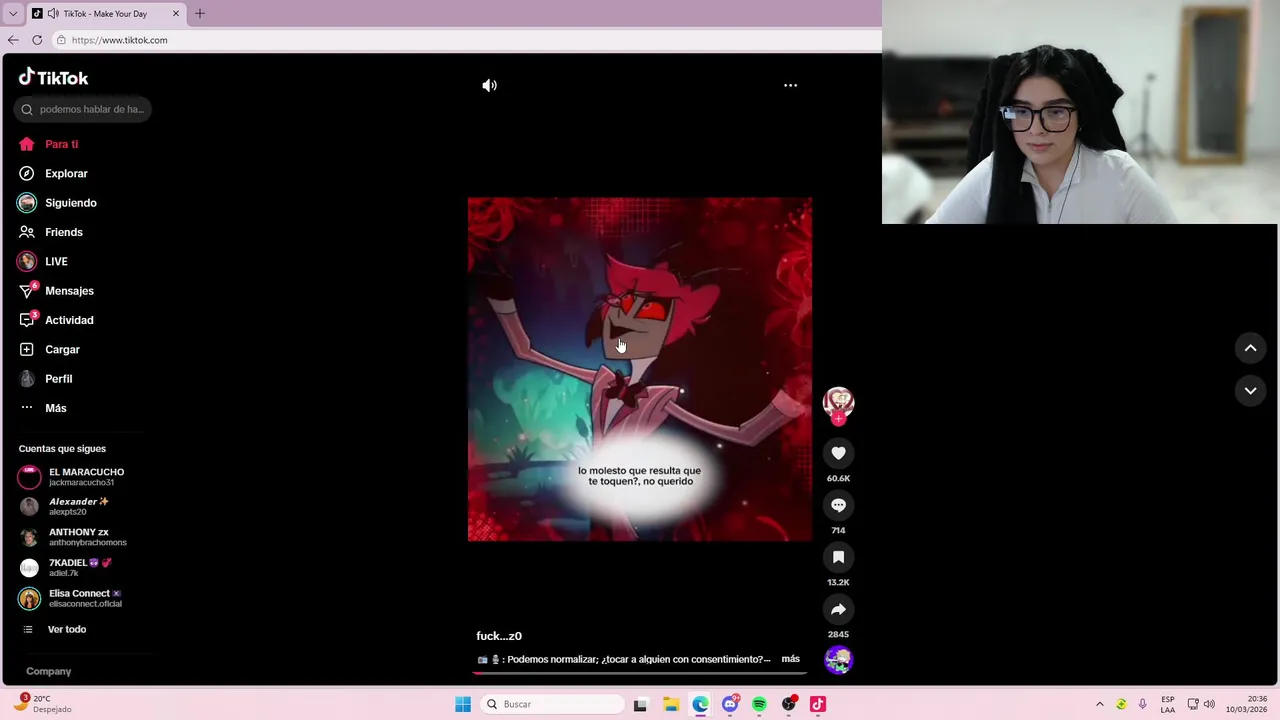1280x720 pixels.
Task: Share the video using the arrow icon
Action: coord(838,609)
